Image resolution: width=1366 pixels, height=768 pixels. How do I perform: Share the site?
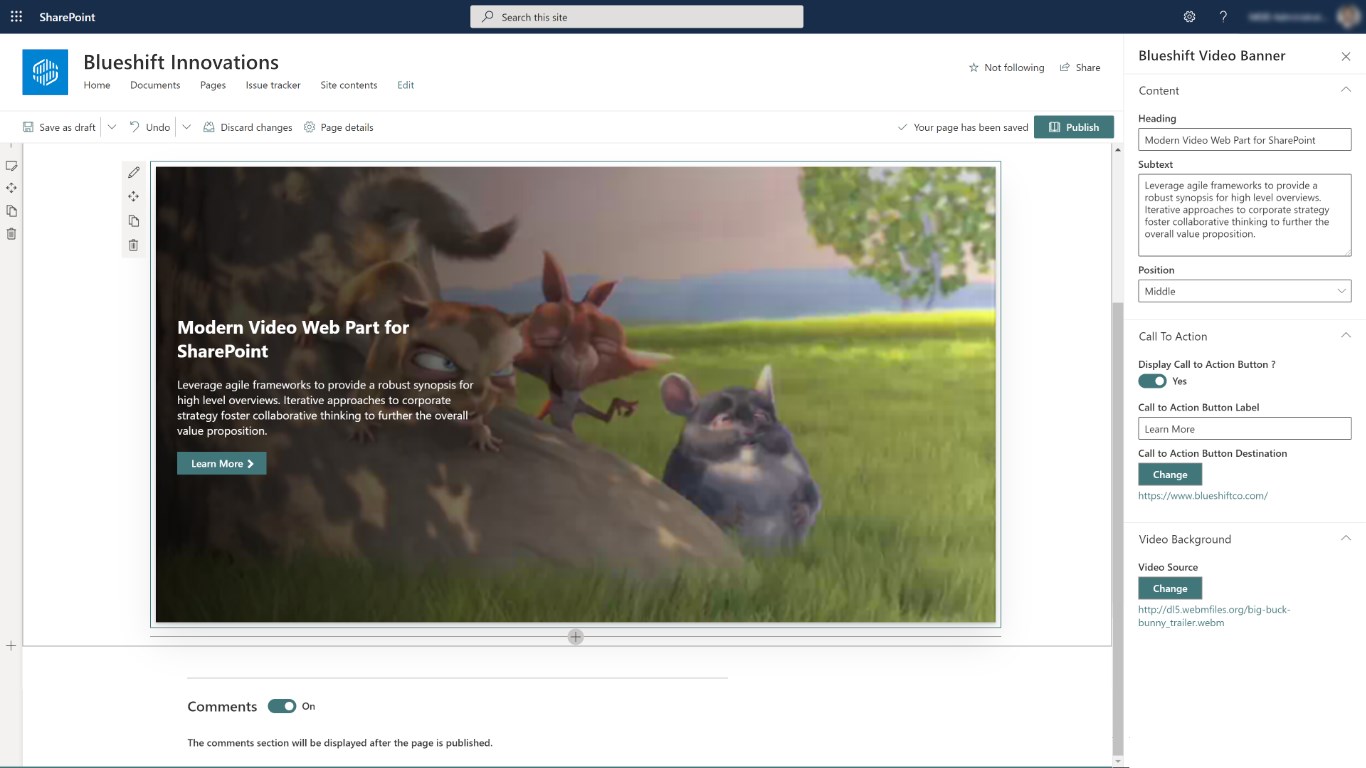pos(1080,68)
